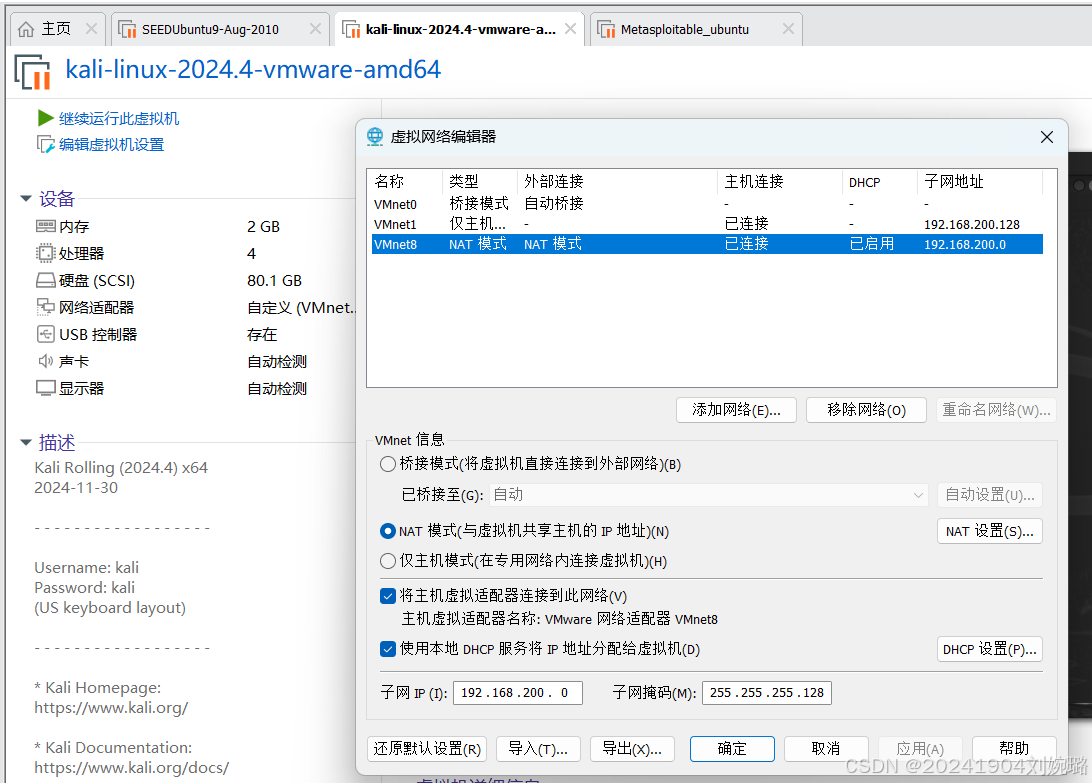Screen dimensions: 1092x783
Task: Click 重命名网络(W)... button
Action: pyautogui.click(x=996, y=410)
